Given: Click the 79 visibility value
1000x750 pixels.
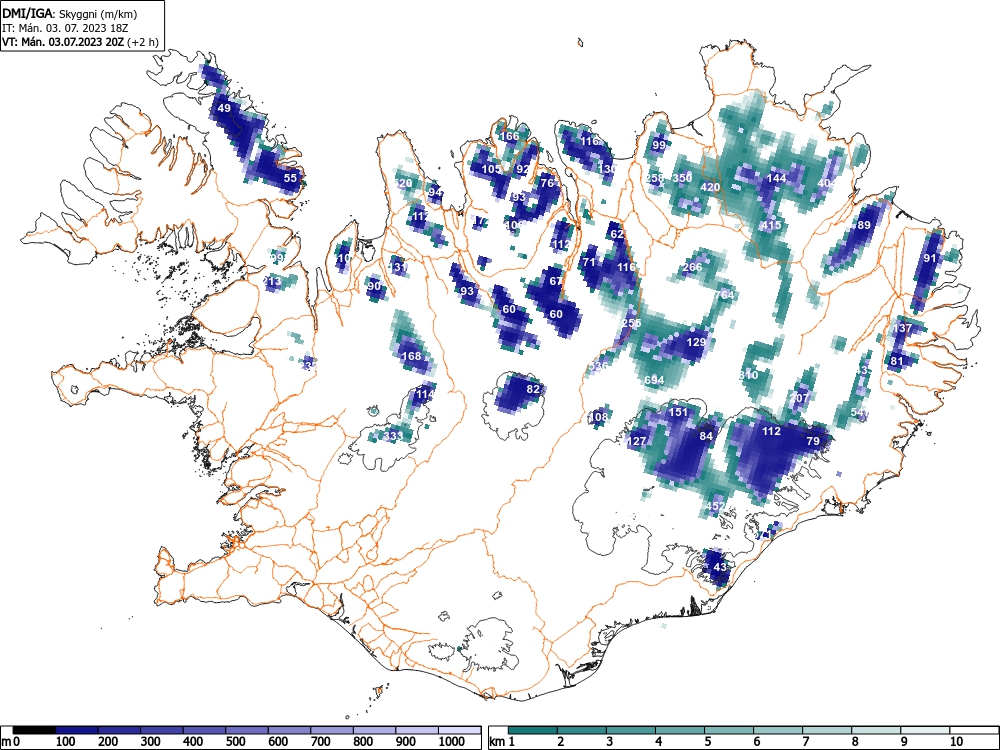Looking at the screenshot, I should click(x=812, y=441).
